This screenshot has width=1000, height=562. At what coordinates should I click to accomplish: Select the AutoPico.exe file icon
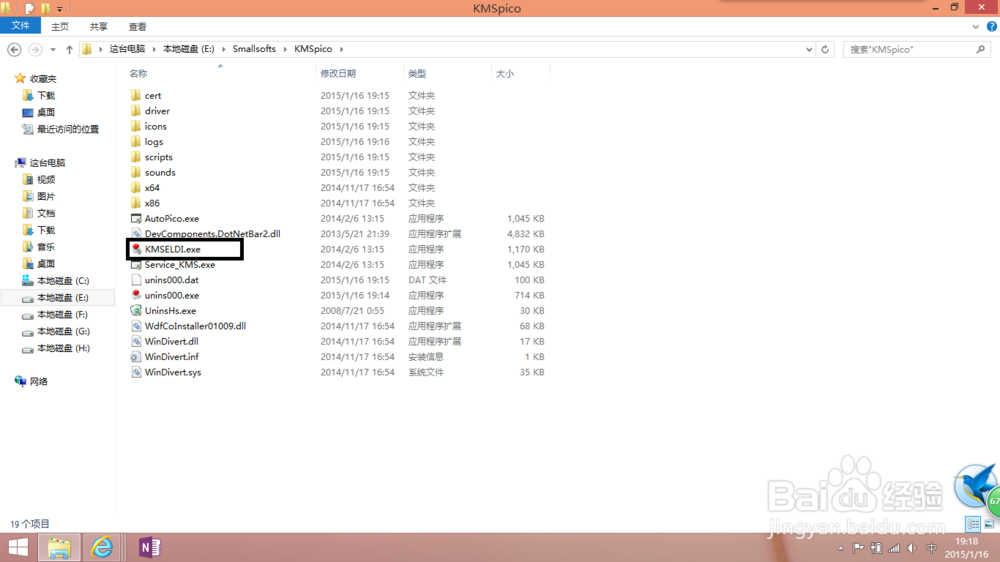136,218
